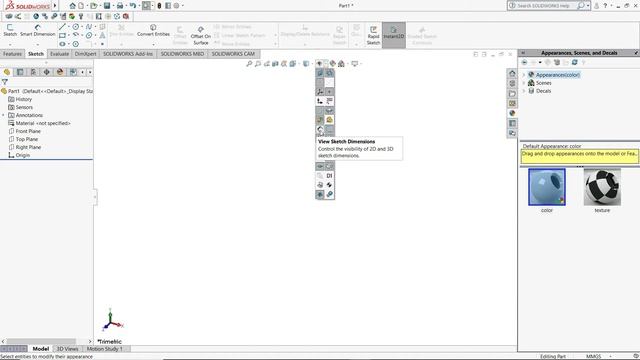
Task: Open the SOLIDWORKS CAM tab
Action: click(x=233, y=54)
